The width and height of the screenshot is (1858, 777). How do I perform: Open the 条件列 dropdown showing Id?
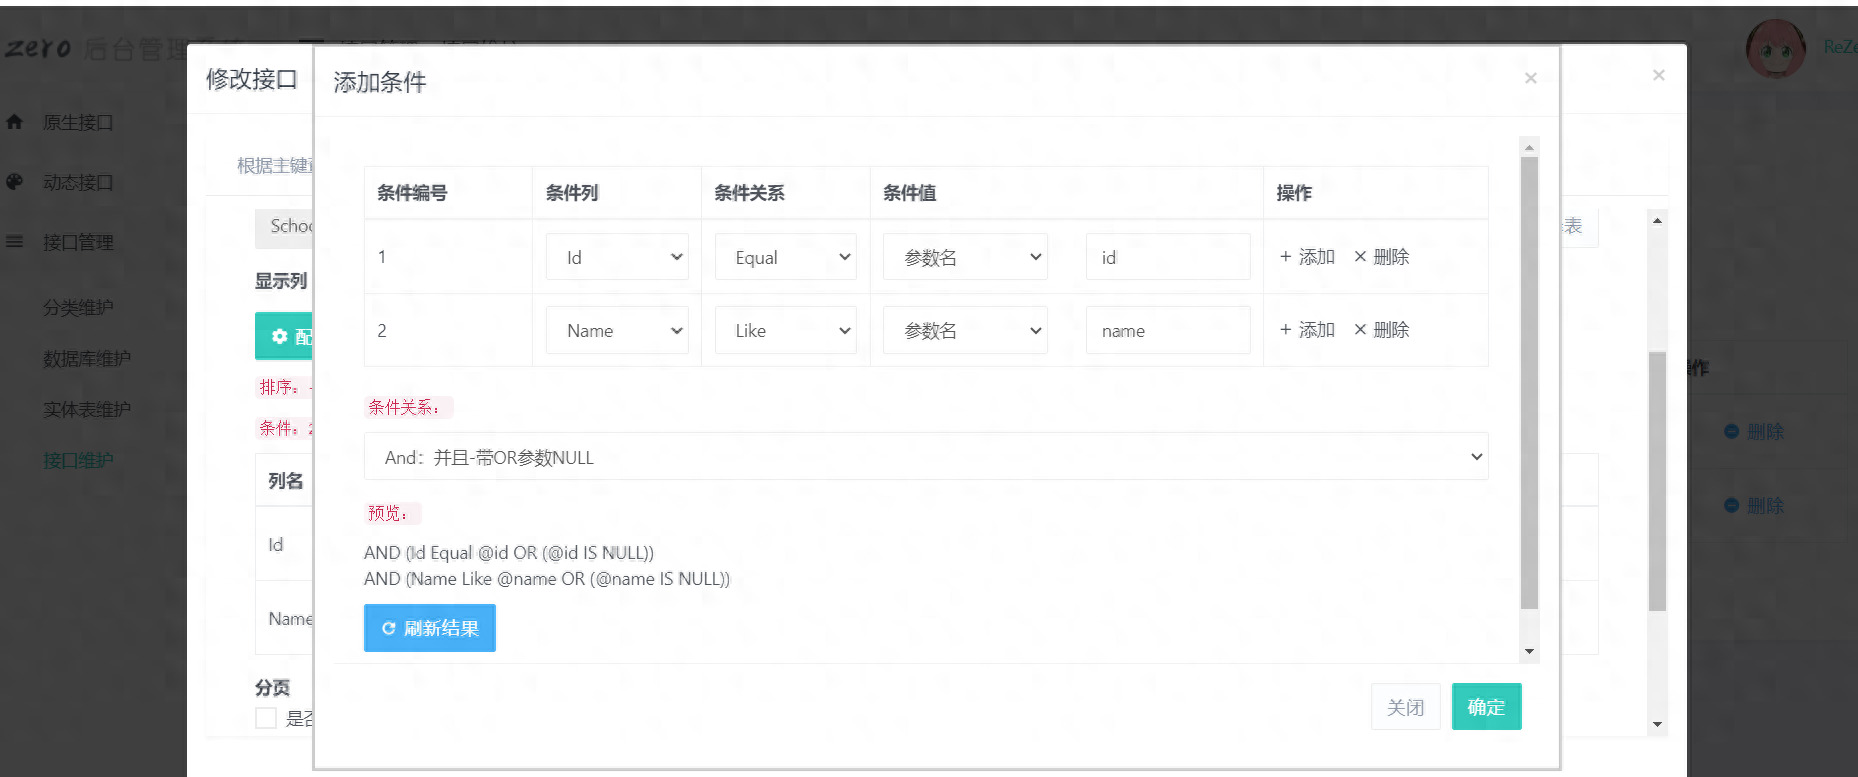click(617, 257)
